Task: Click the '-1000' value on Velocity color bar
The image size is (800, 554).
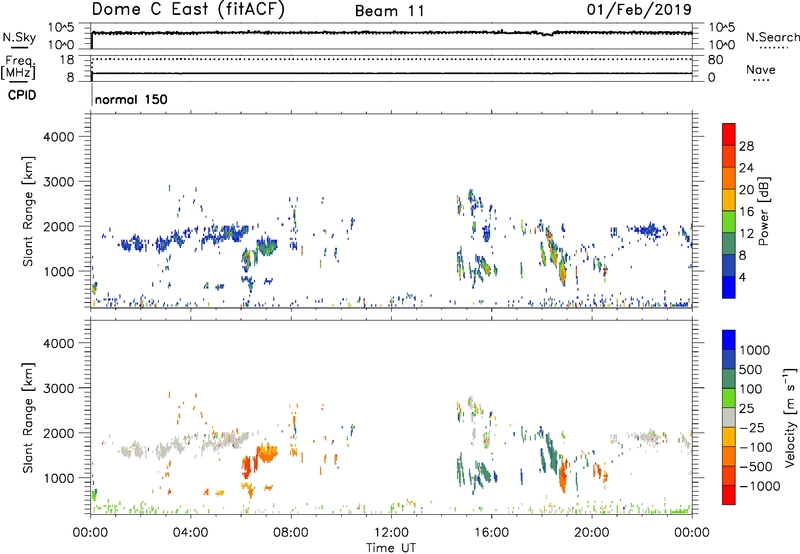Action: 760,486
